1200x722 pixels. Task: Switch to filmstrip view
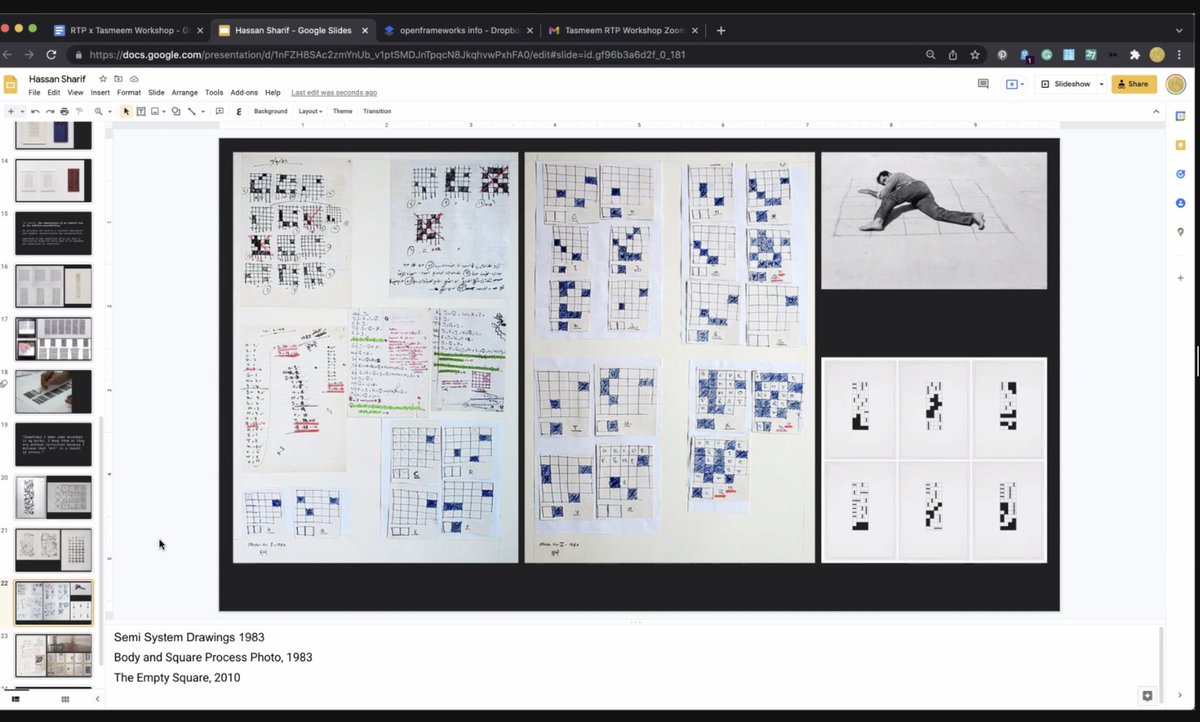(15, 699)
